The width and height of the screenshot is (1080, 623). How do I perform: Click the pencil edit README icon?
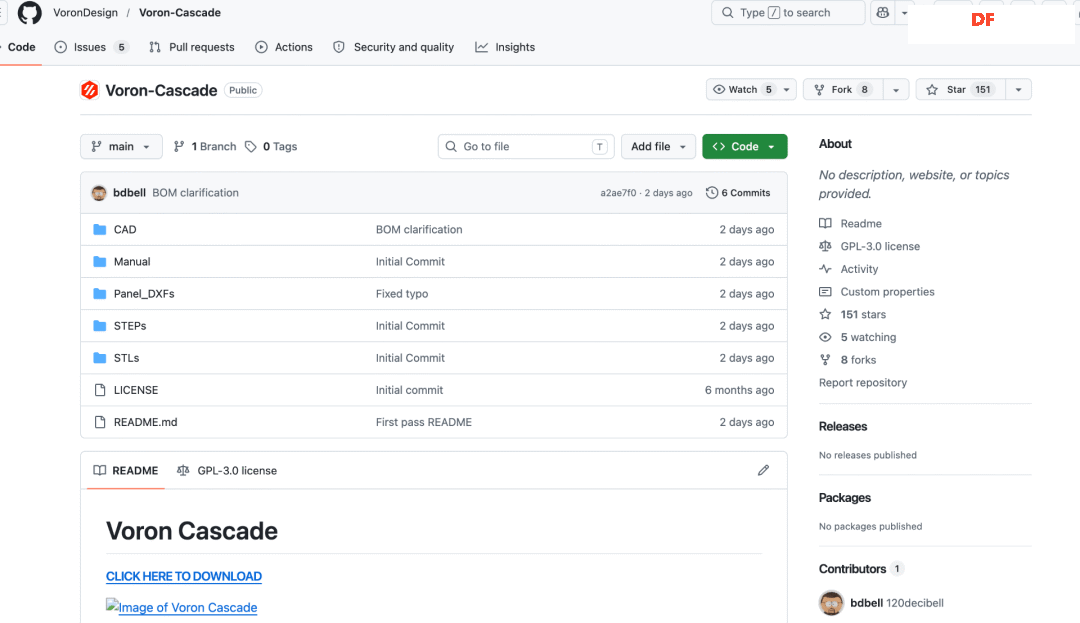click(763, 470)
